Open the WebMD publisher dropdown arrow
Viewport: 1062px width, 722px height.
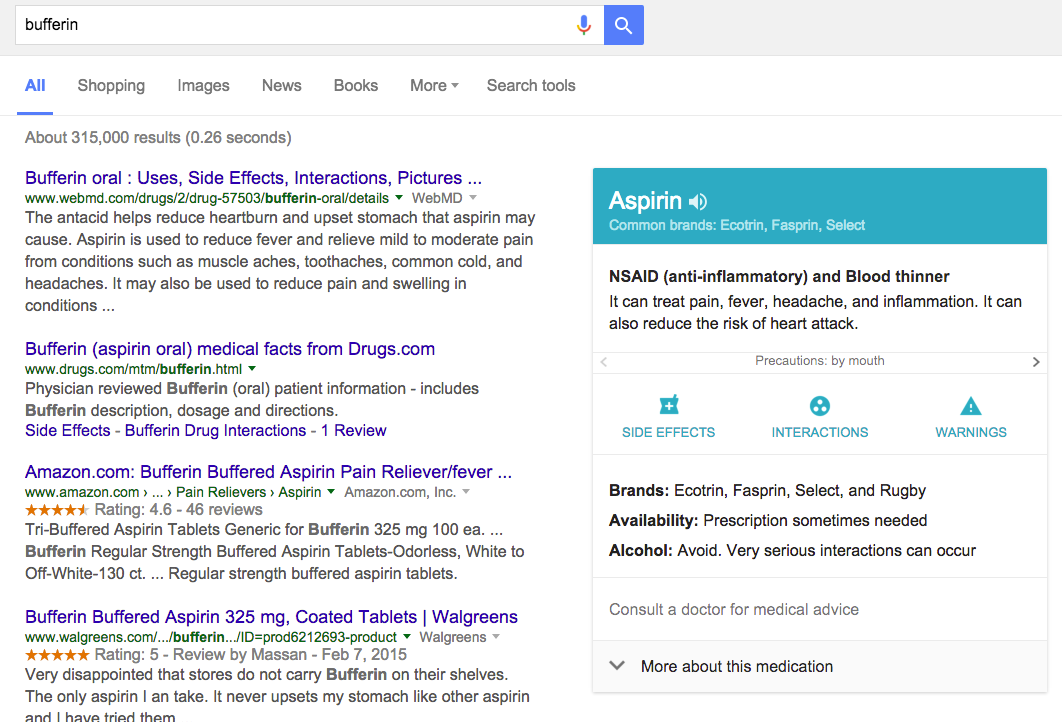pos(473,198)
